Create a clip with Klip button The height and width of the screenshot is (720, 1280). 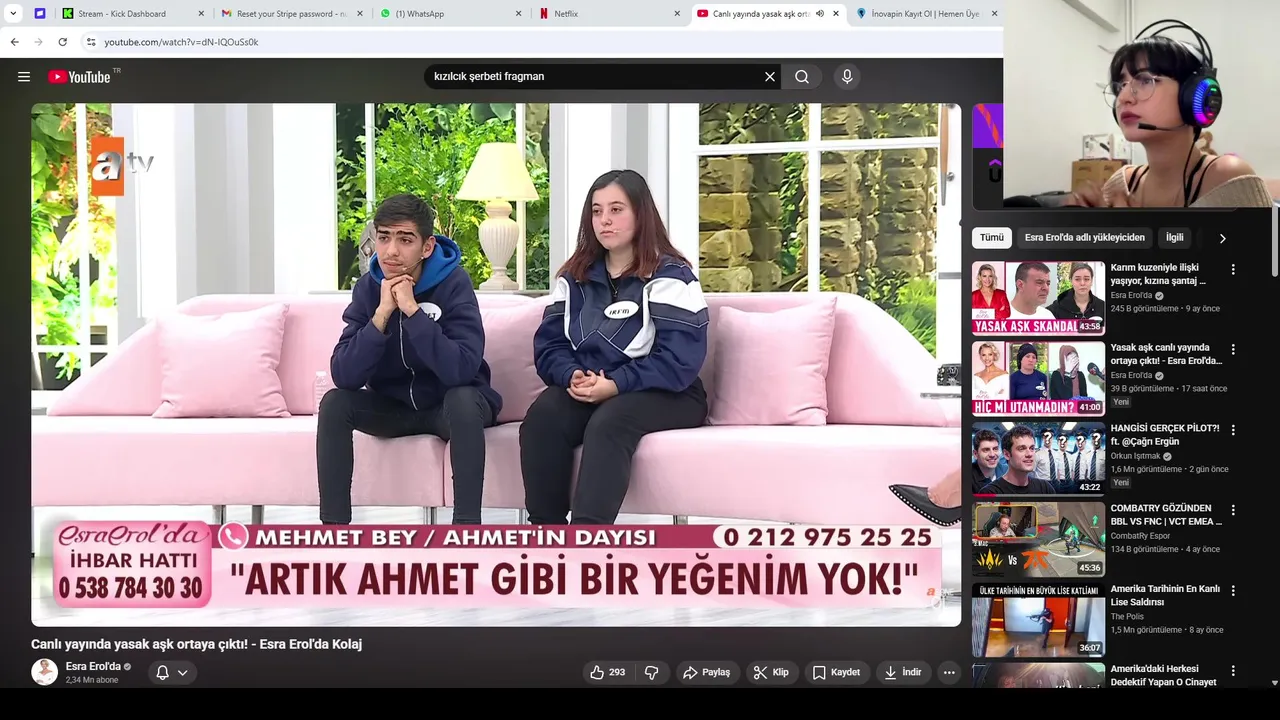[771, 673]
